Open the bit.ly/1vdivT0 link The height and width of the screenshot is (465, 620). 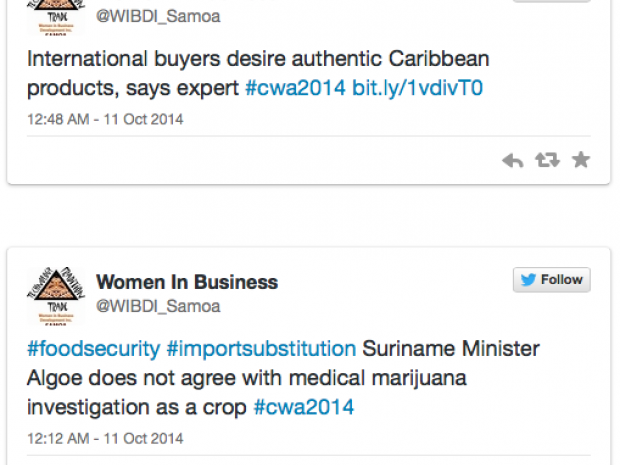418,88
